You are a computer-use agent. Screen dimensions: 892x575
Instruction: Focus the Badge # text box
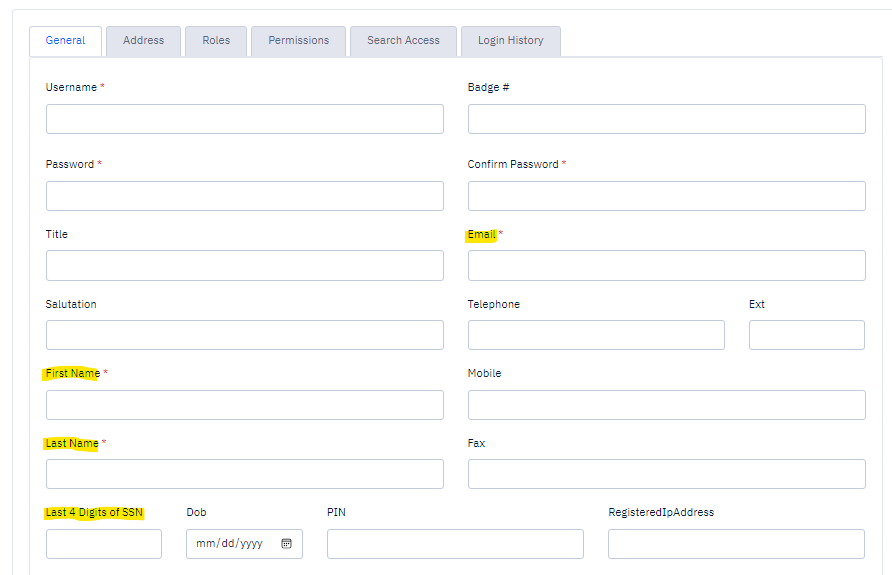click(666, 119)
